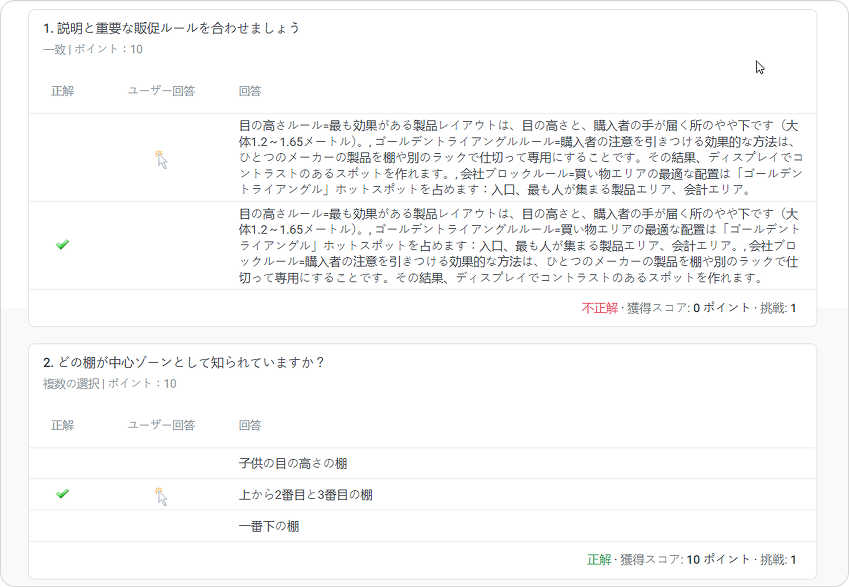849x587 pixels.
Task: Select the answer 子供の目の高さの棚
Action: coord(293,464)
